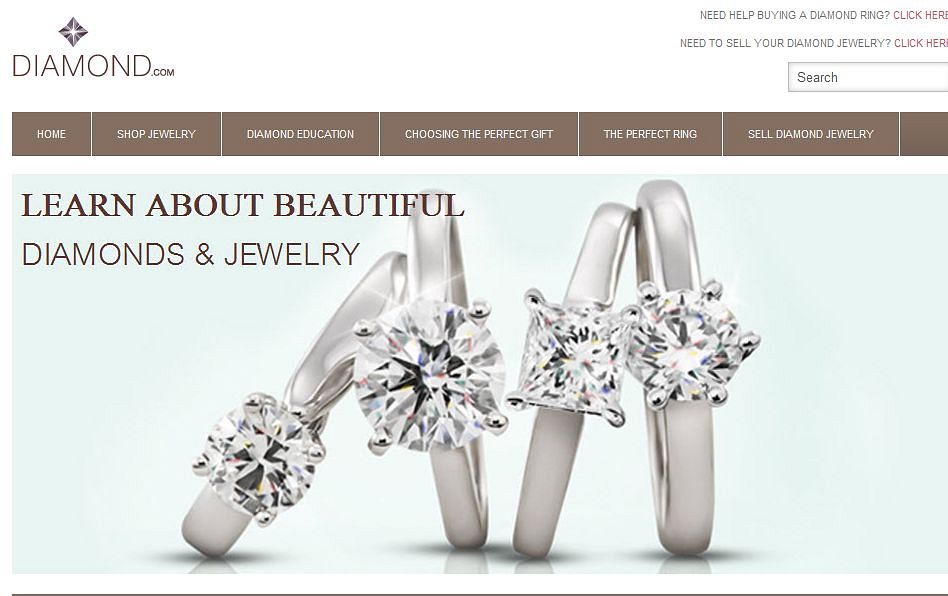
Task: Click the LEARN ABOUT BEAUTIFUL banner heading
Action: [243, 205]
